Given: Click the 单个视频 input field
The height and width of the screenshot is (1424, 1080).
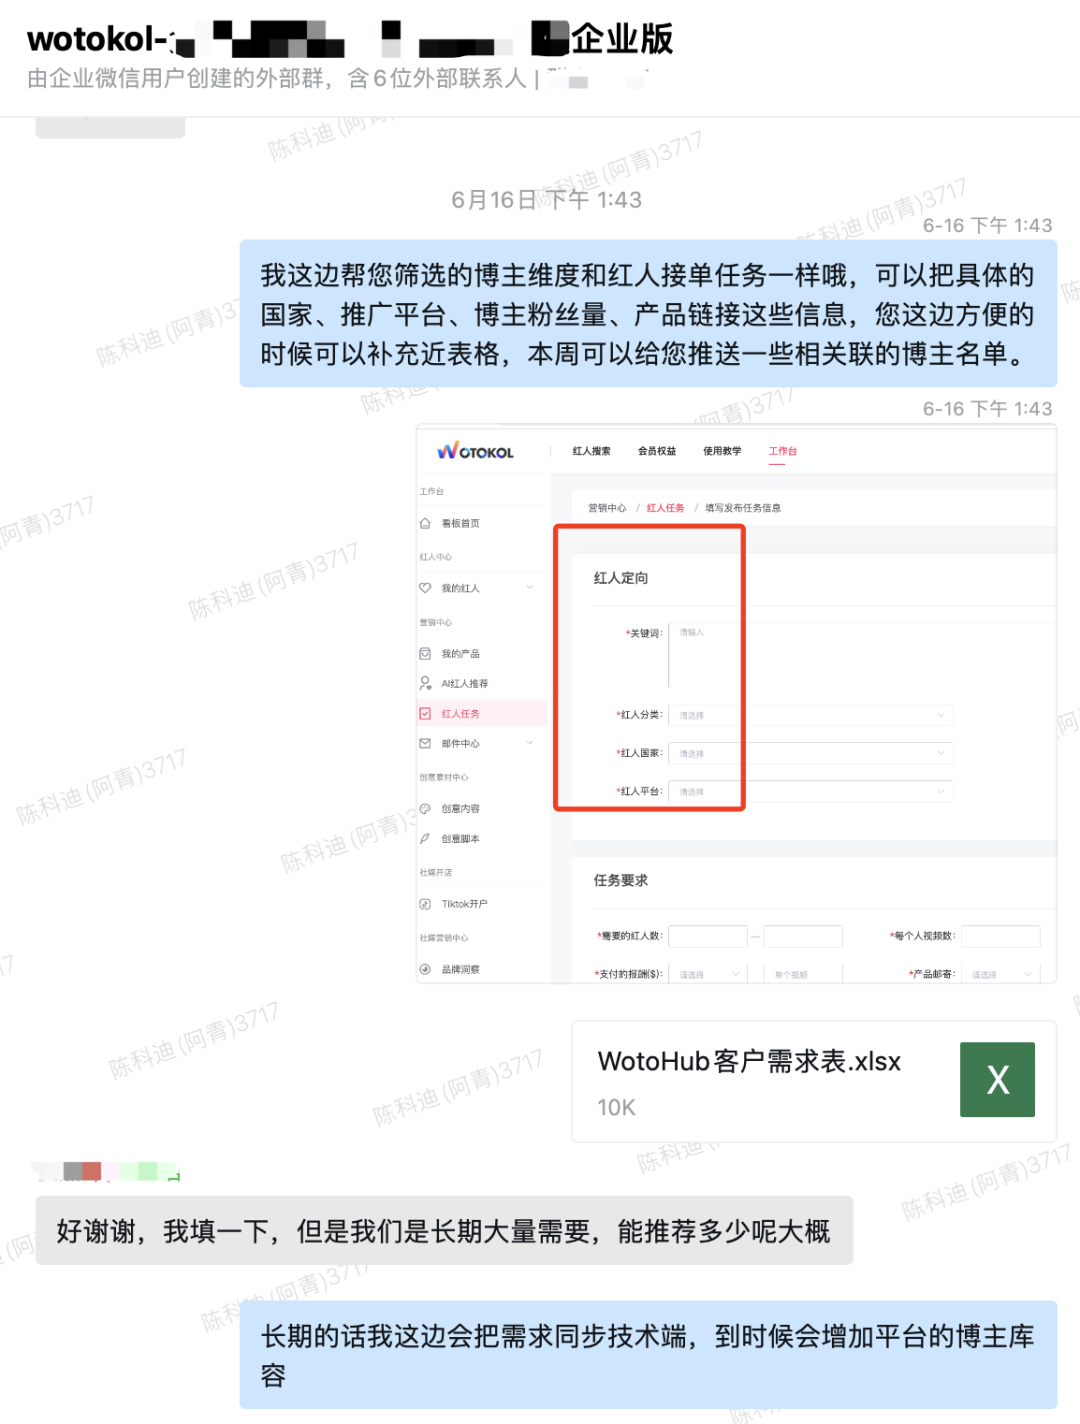Looking at the screenshot, I should coord(803,974).
